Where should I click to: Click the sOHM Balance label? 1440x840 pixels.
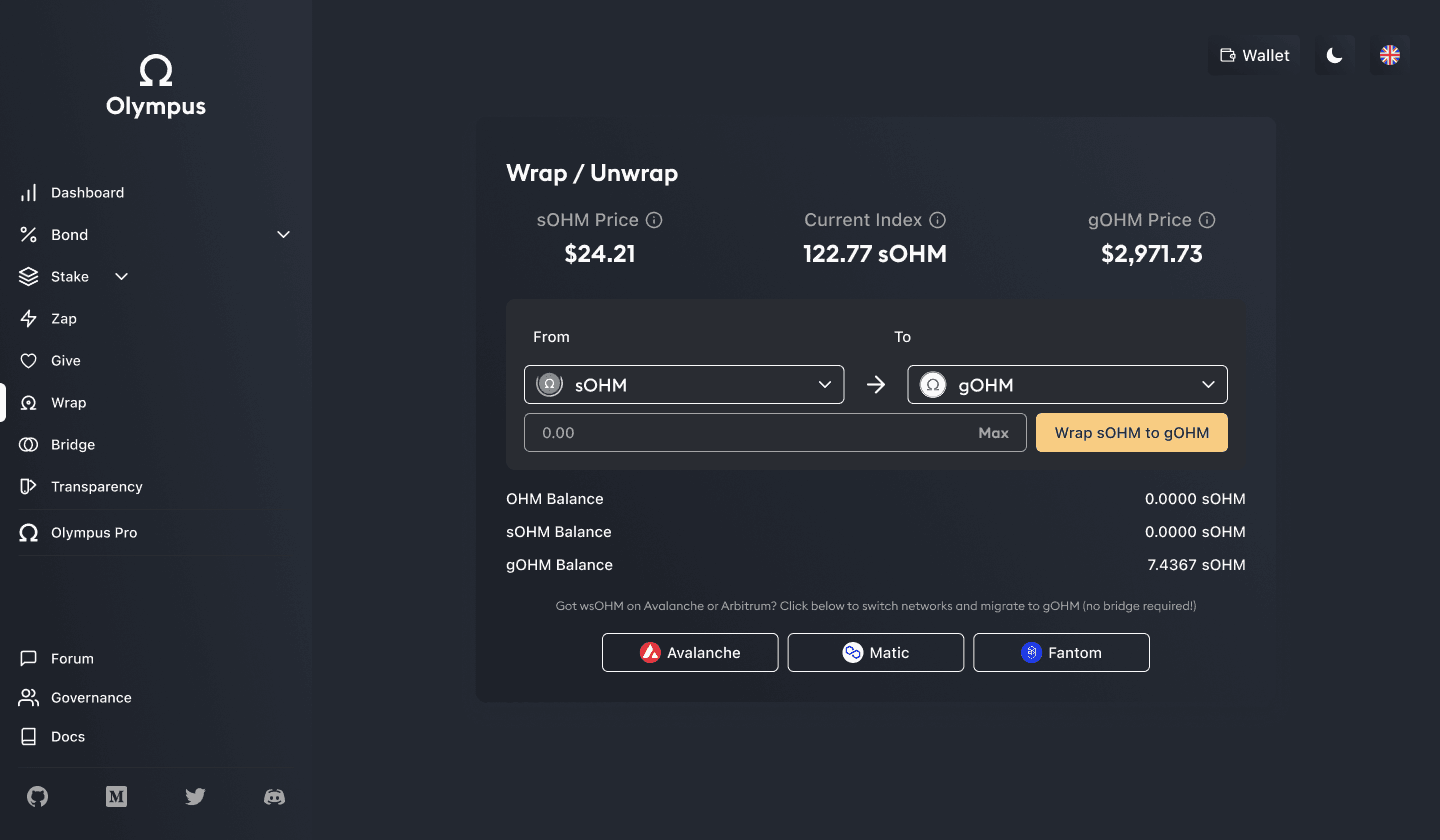coord(559,532)
